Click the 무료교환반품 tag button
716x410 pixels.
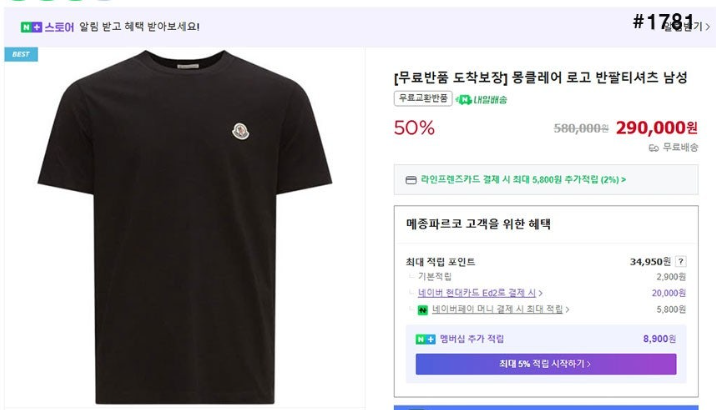[423, 98]
